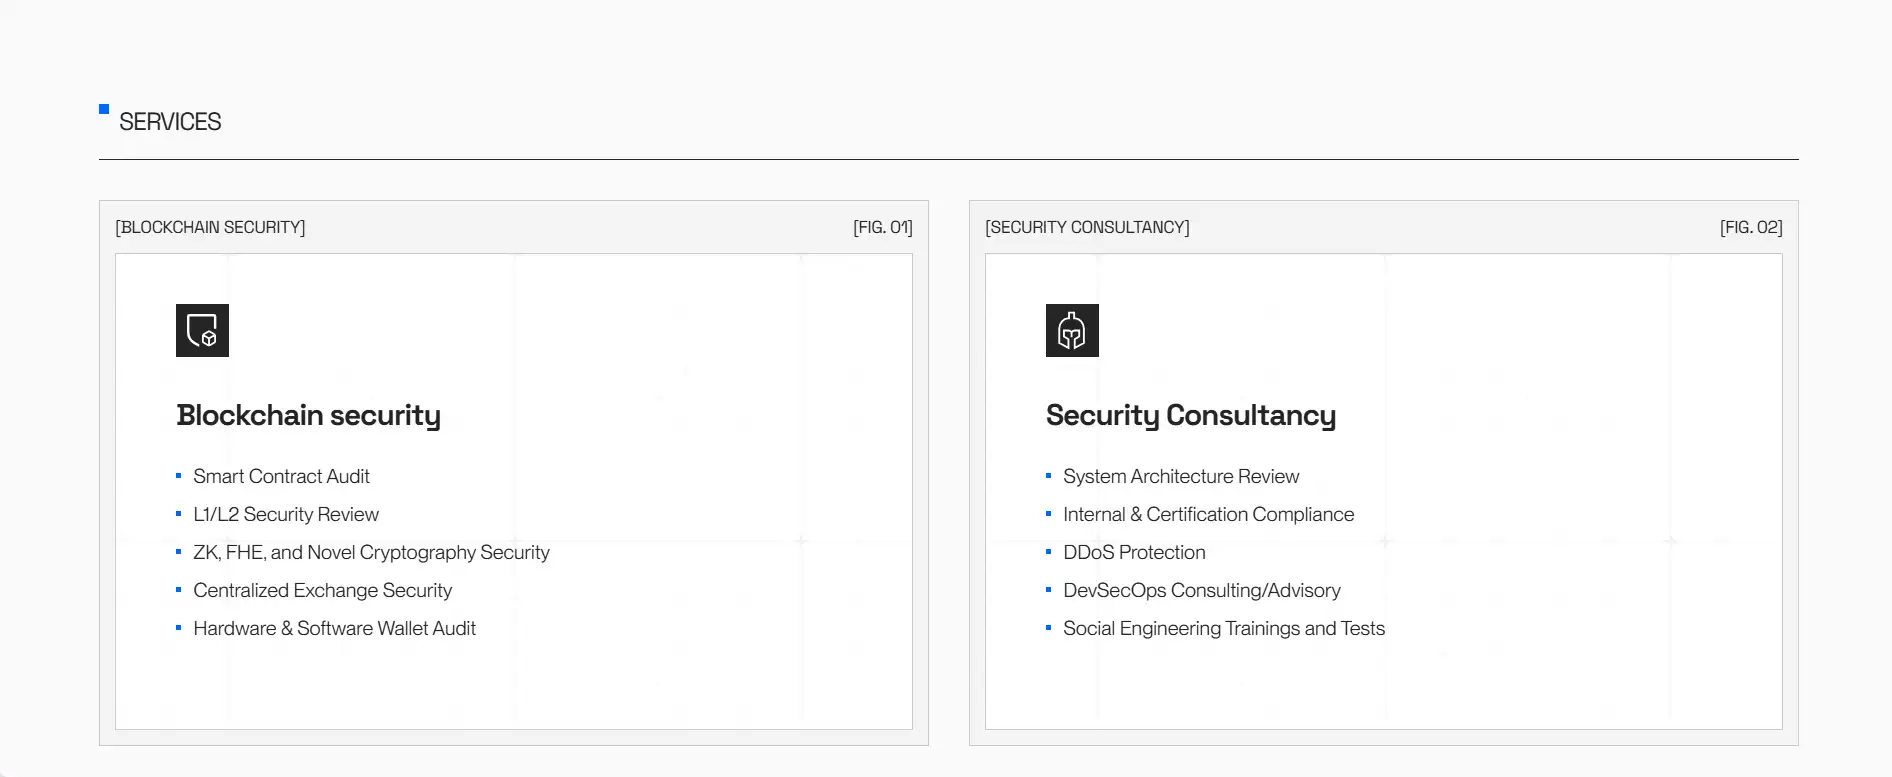This screenshot has width=1892, height=777.
Task: Click the Blockchain security shield icon
Action: [202, 331]
